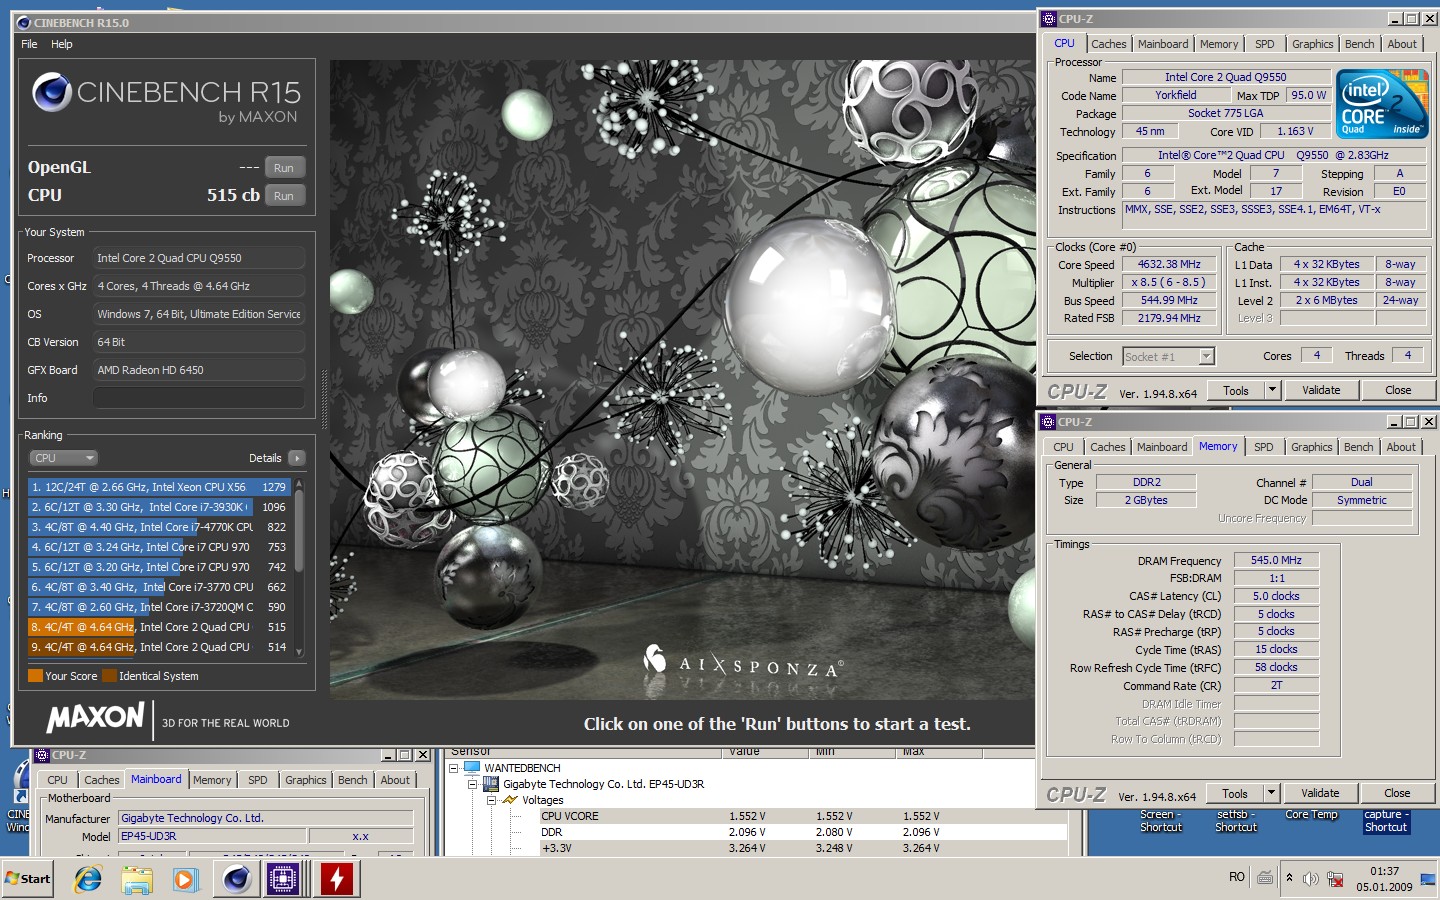Click the RO language indicator
Image resolution: width=1440 pixels, height=900 pixels.
point(1237,877)
